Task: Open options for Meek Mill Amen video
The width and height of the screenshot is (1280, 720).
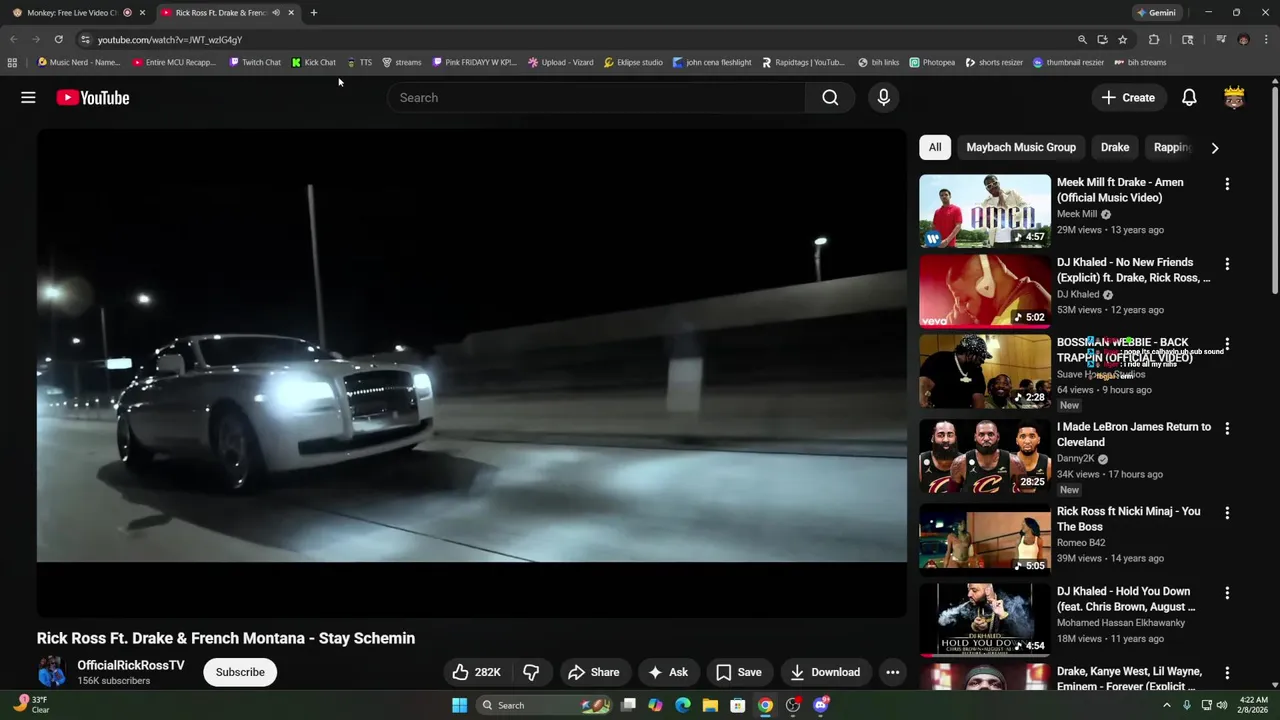Action: pyautogui.click(x=1227, y=184)
